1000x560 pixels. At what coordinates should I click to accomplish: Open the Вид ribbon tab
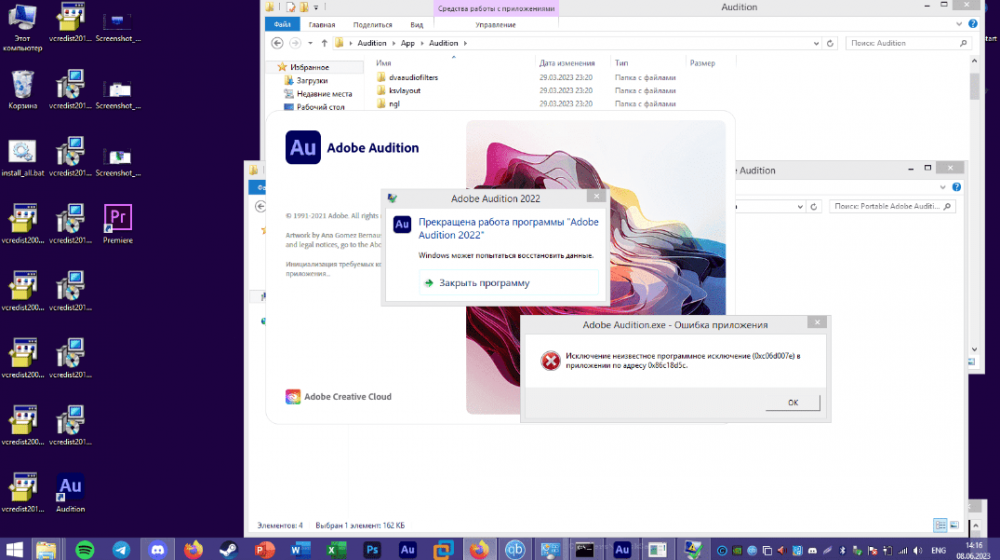[416, 24]
